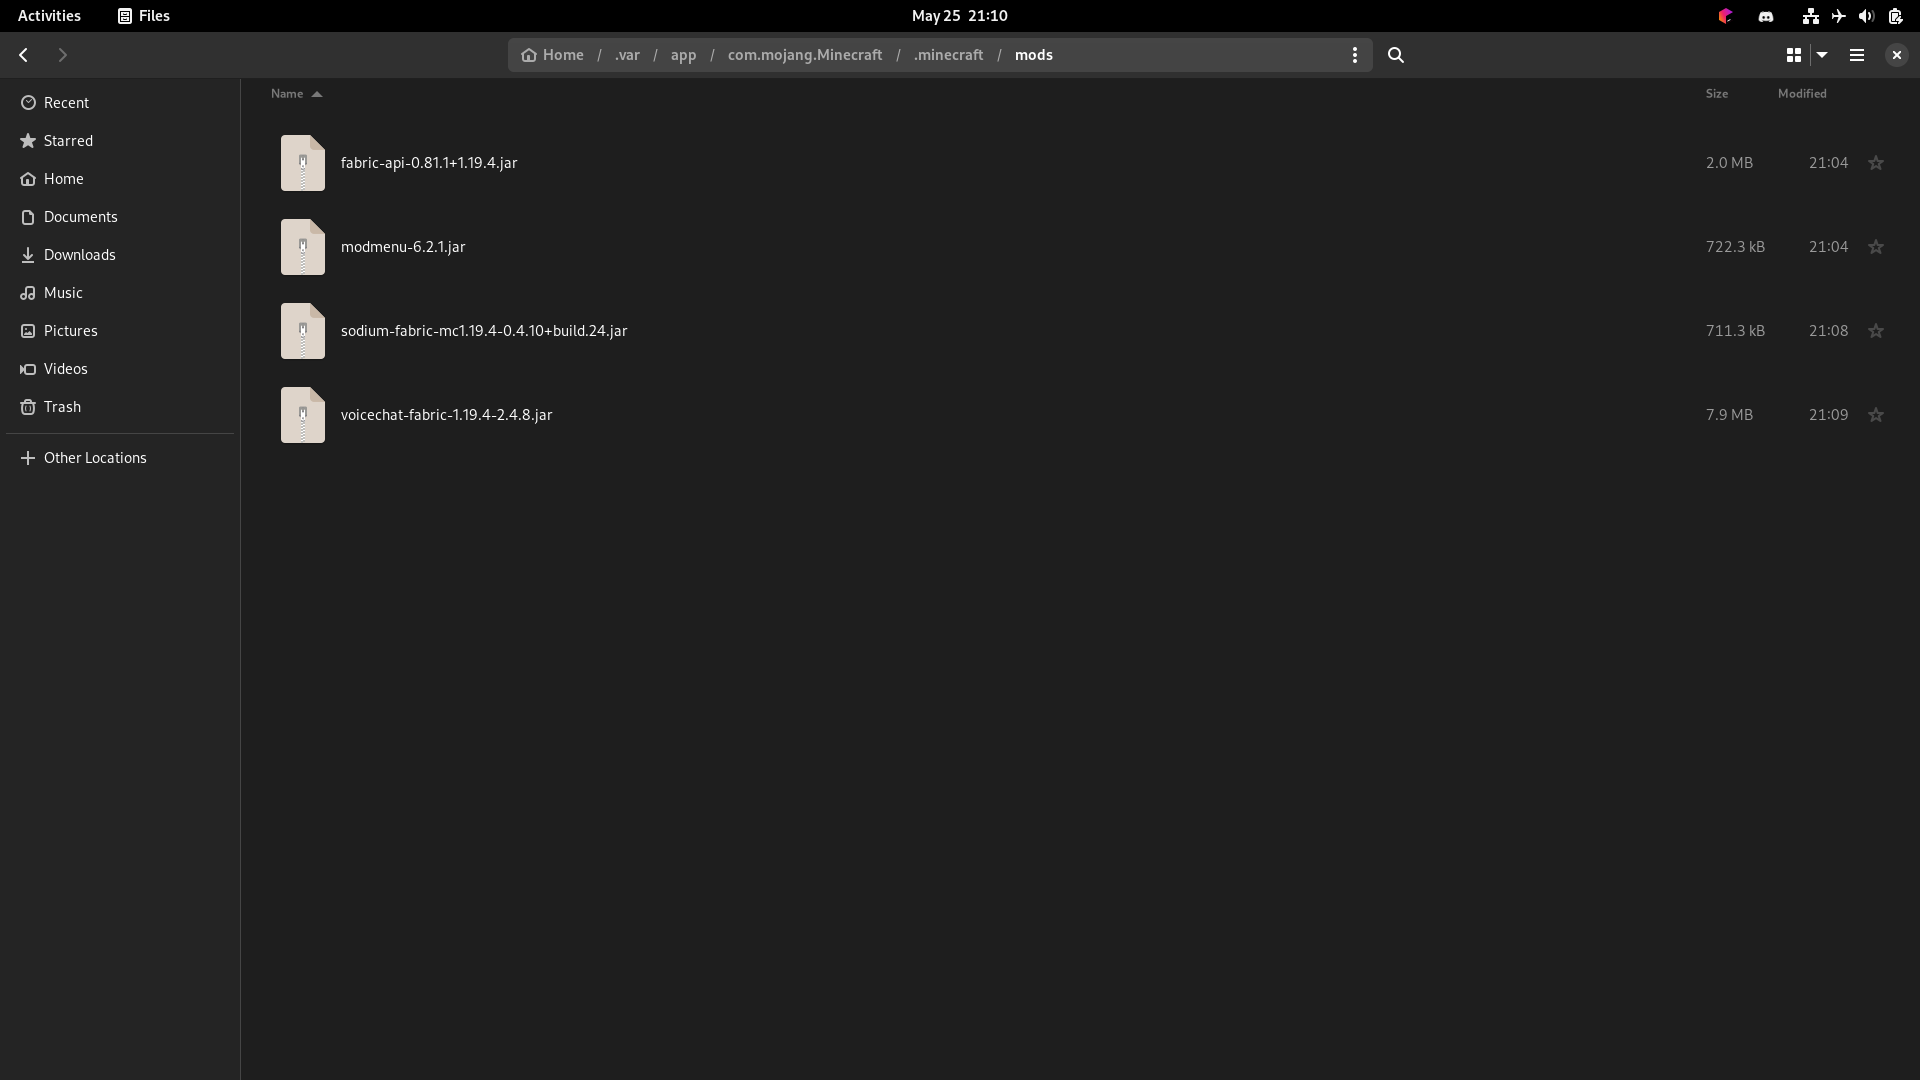This screenshot has width=1920, height=1080.
Task: Select Downloads in the sidebar
Action: point(80,255)
